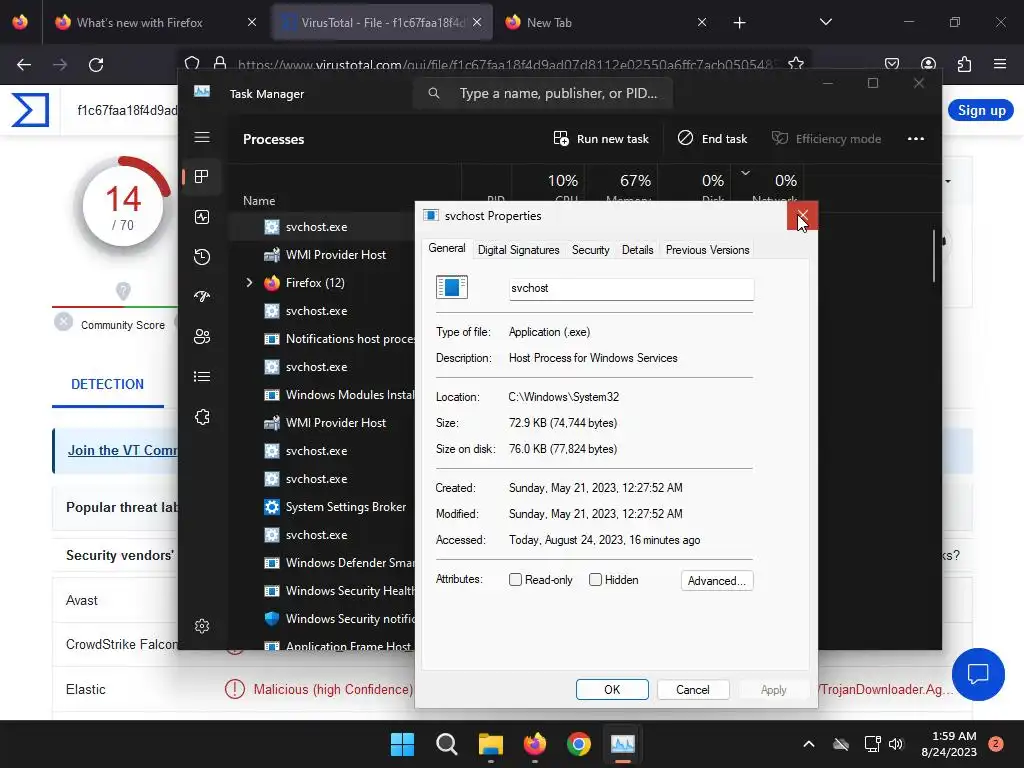Click the svchost file name field
The width and height of the screenshot is (1024, 768).
(632, 289)
